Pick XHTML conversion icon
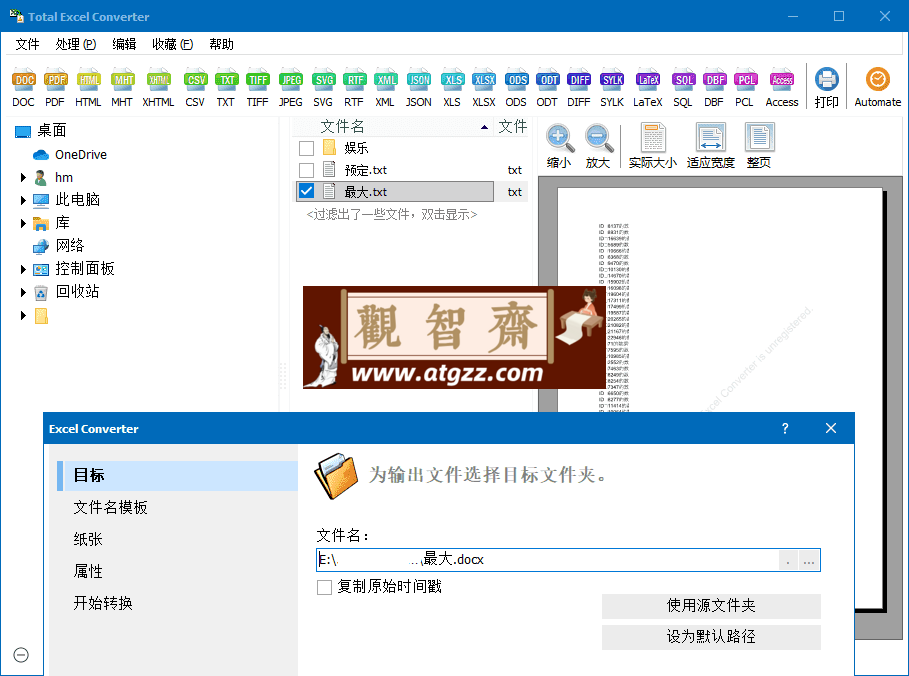909x676 pixels. (158, 80)
